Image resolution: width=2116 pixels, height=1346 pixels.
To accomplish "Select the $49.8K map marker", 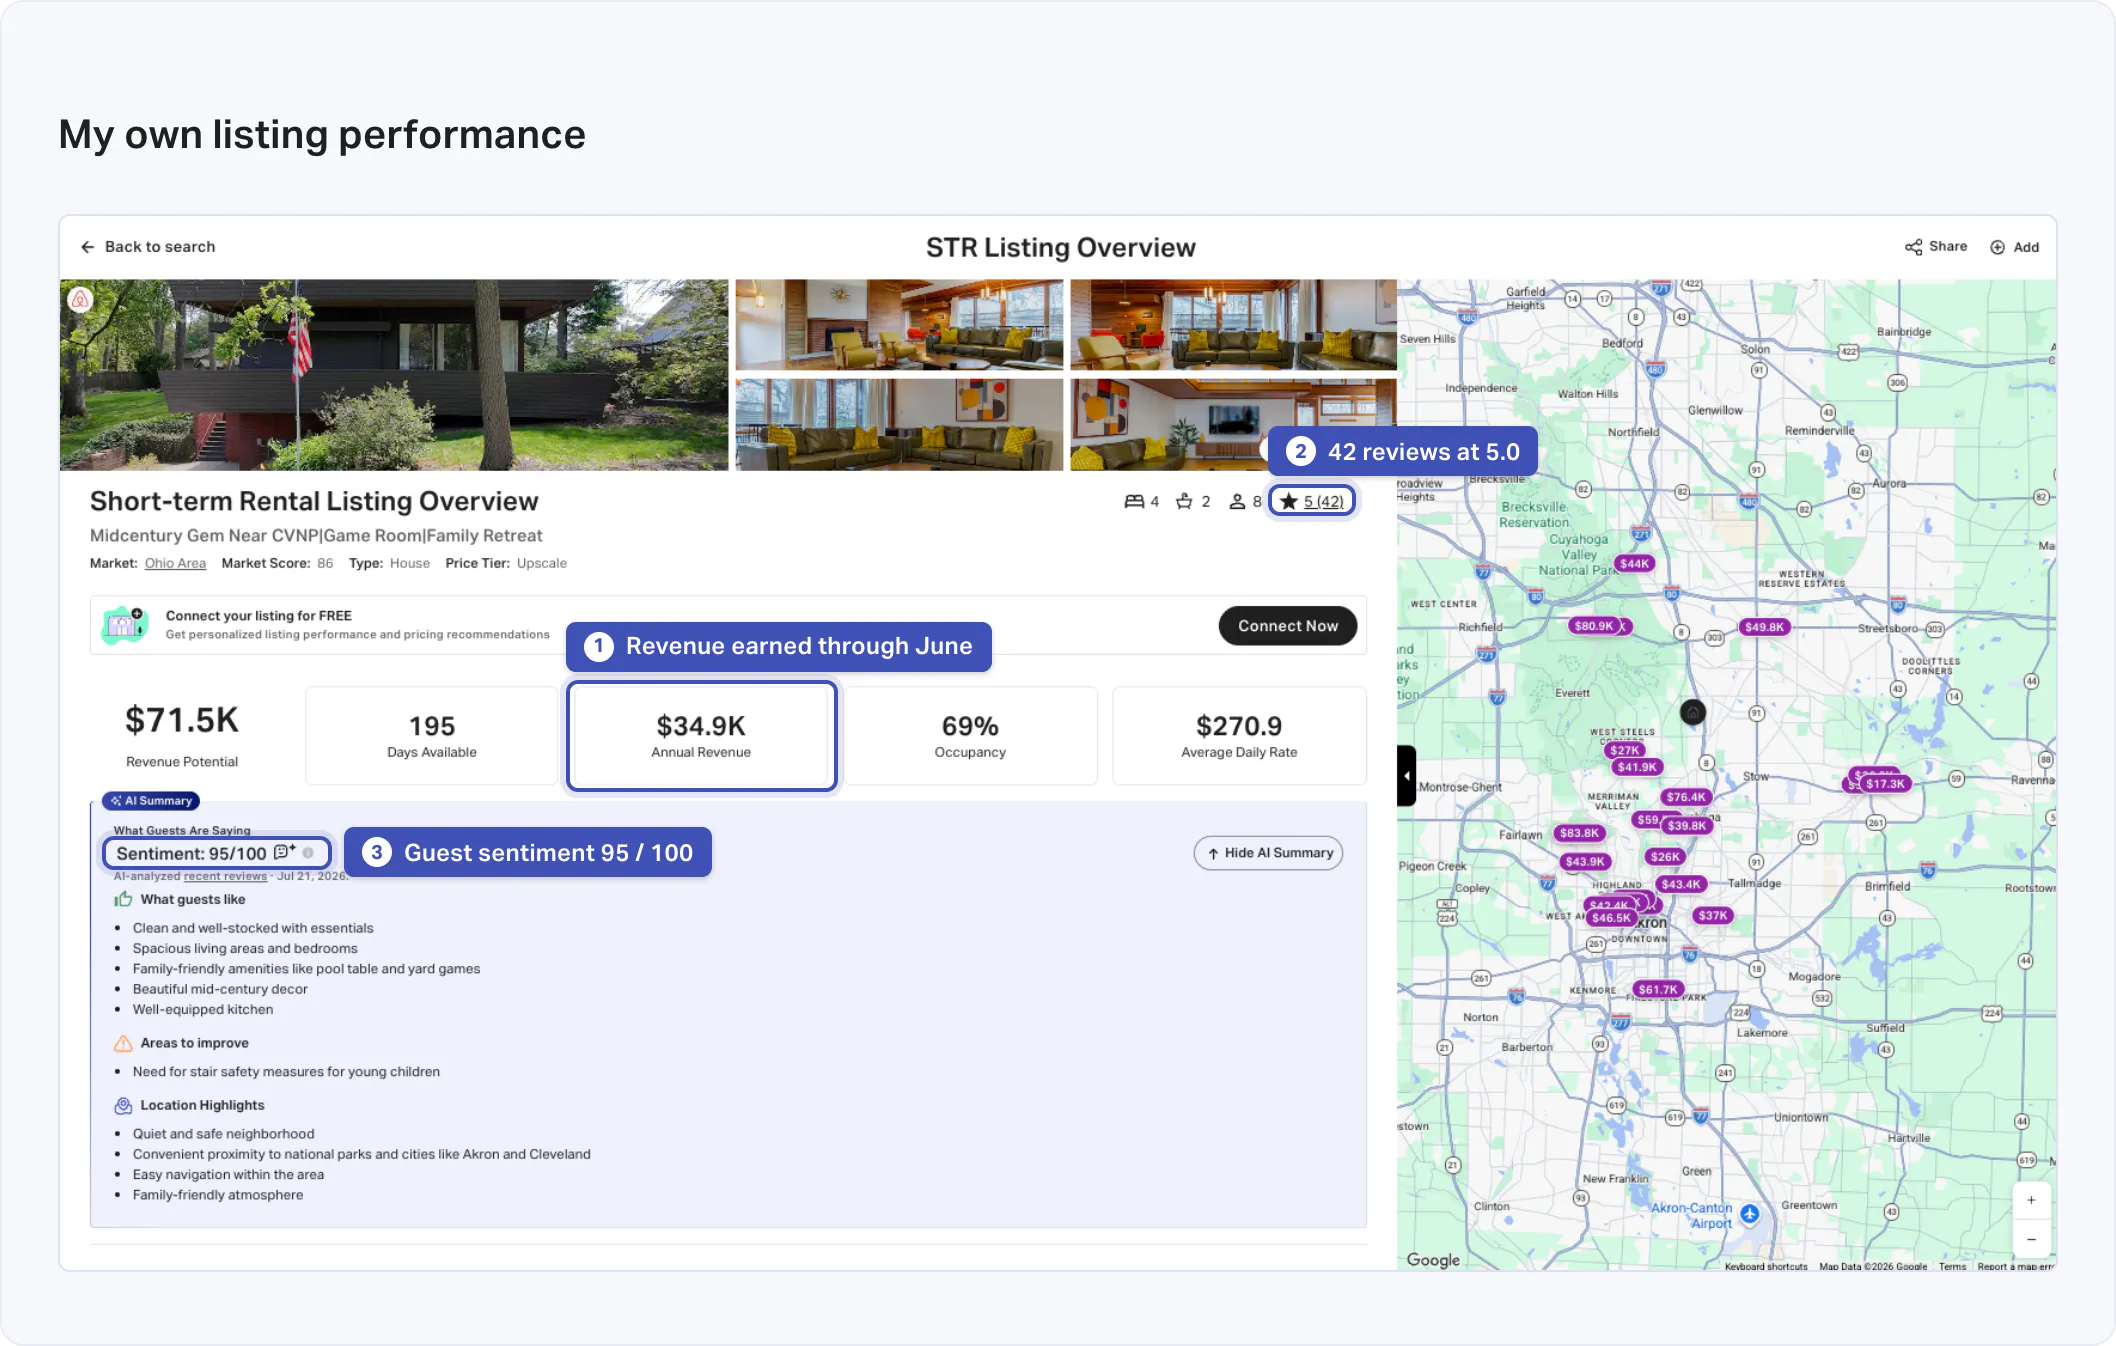I will (x=1764, y=627).
